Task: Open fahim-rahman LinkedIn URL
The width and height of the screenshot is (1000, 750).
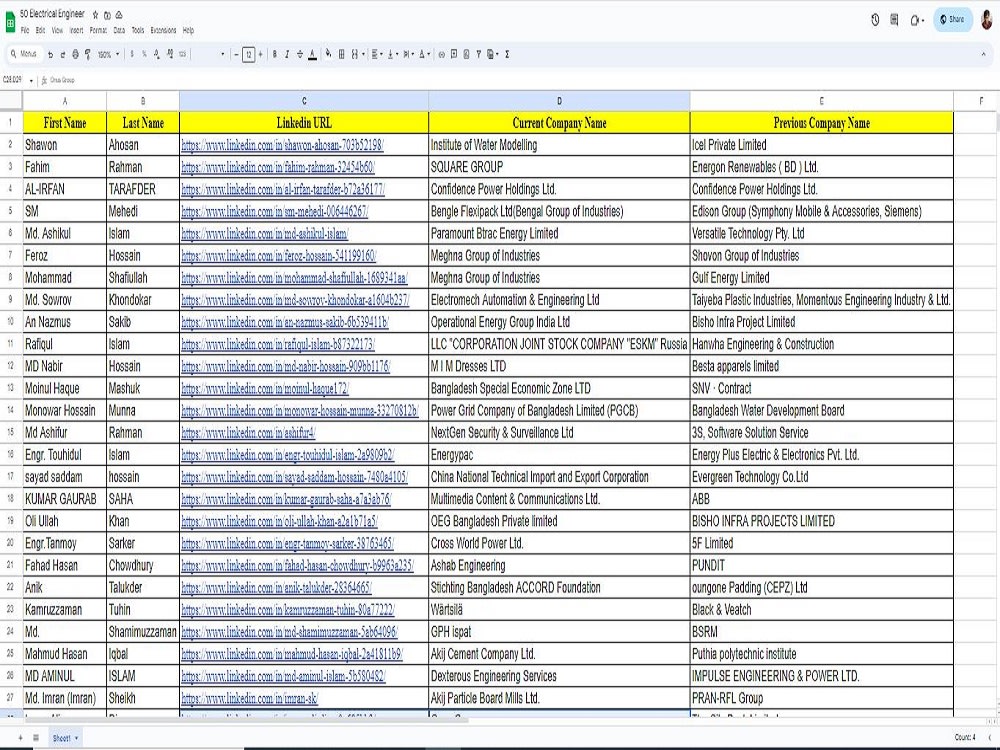Action: tap(277, 167)
